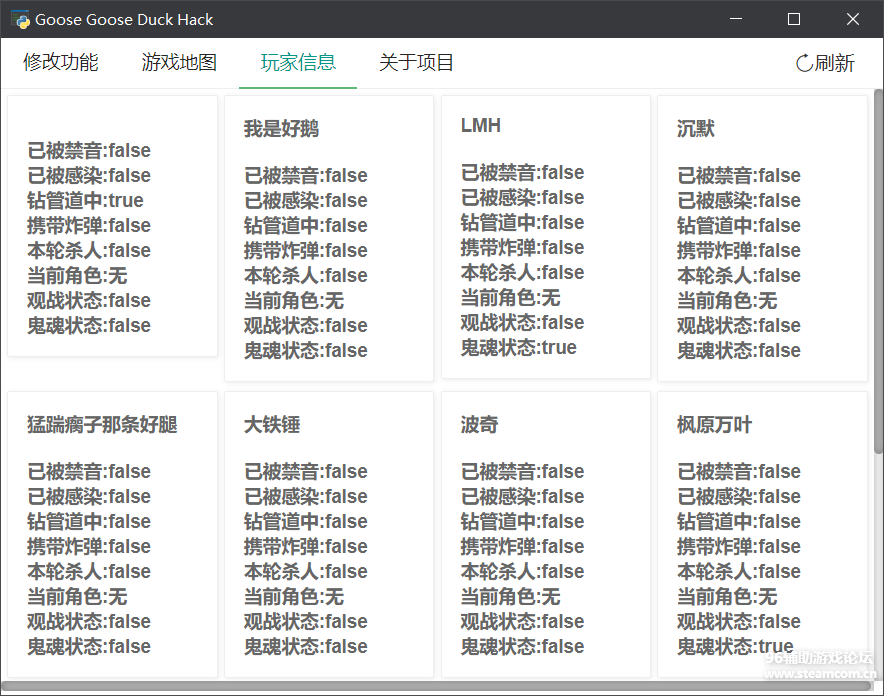884x696 pixels.
Task: Select player 猛踹瘸子那条好腿
Action: 102,425
